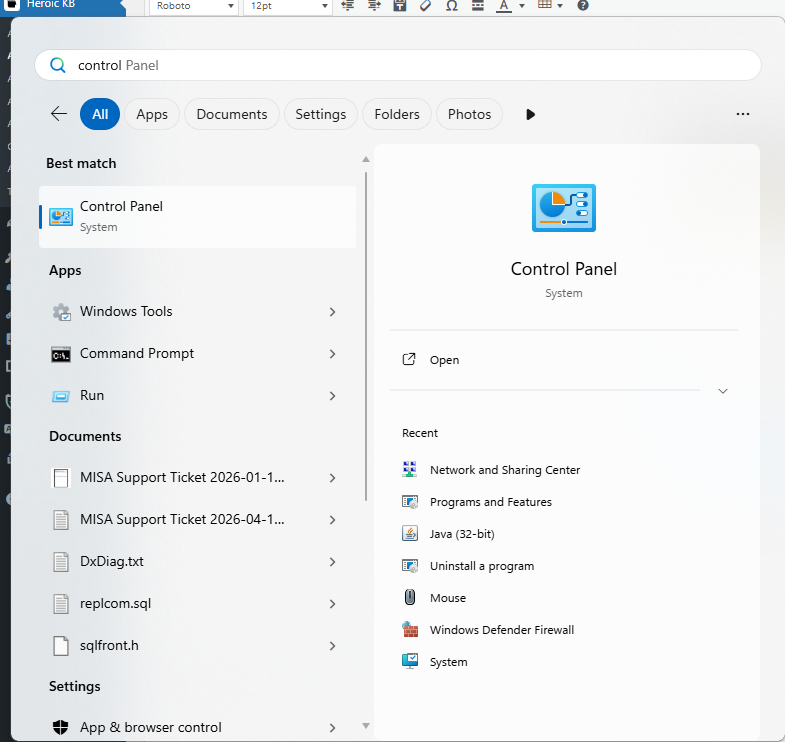Open Uninstall a program recent link
Image resolution: width=785 pixels, height=742 pixels.
tap(481, 566)
